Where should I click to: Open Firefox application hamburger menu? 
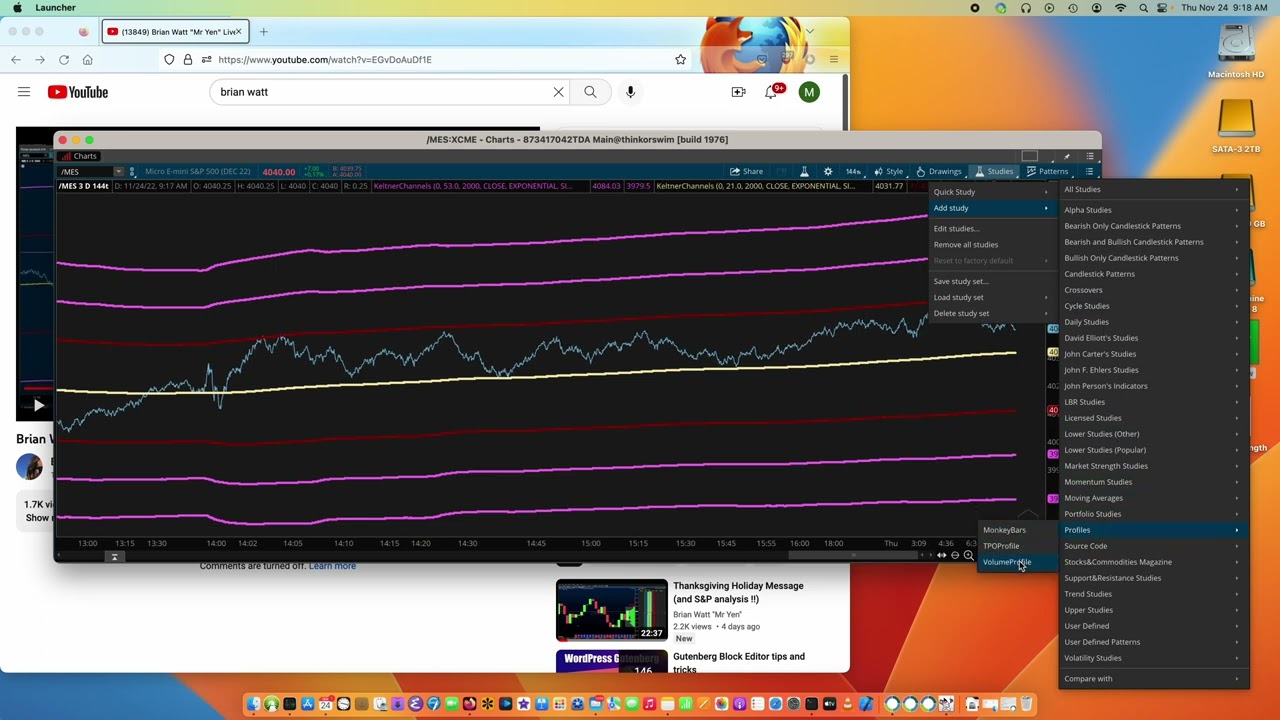coord(833,60)
